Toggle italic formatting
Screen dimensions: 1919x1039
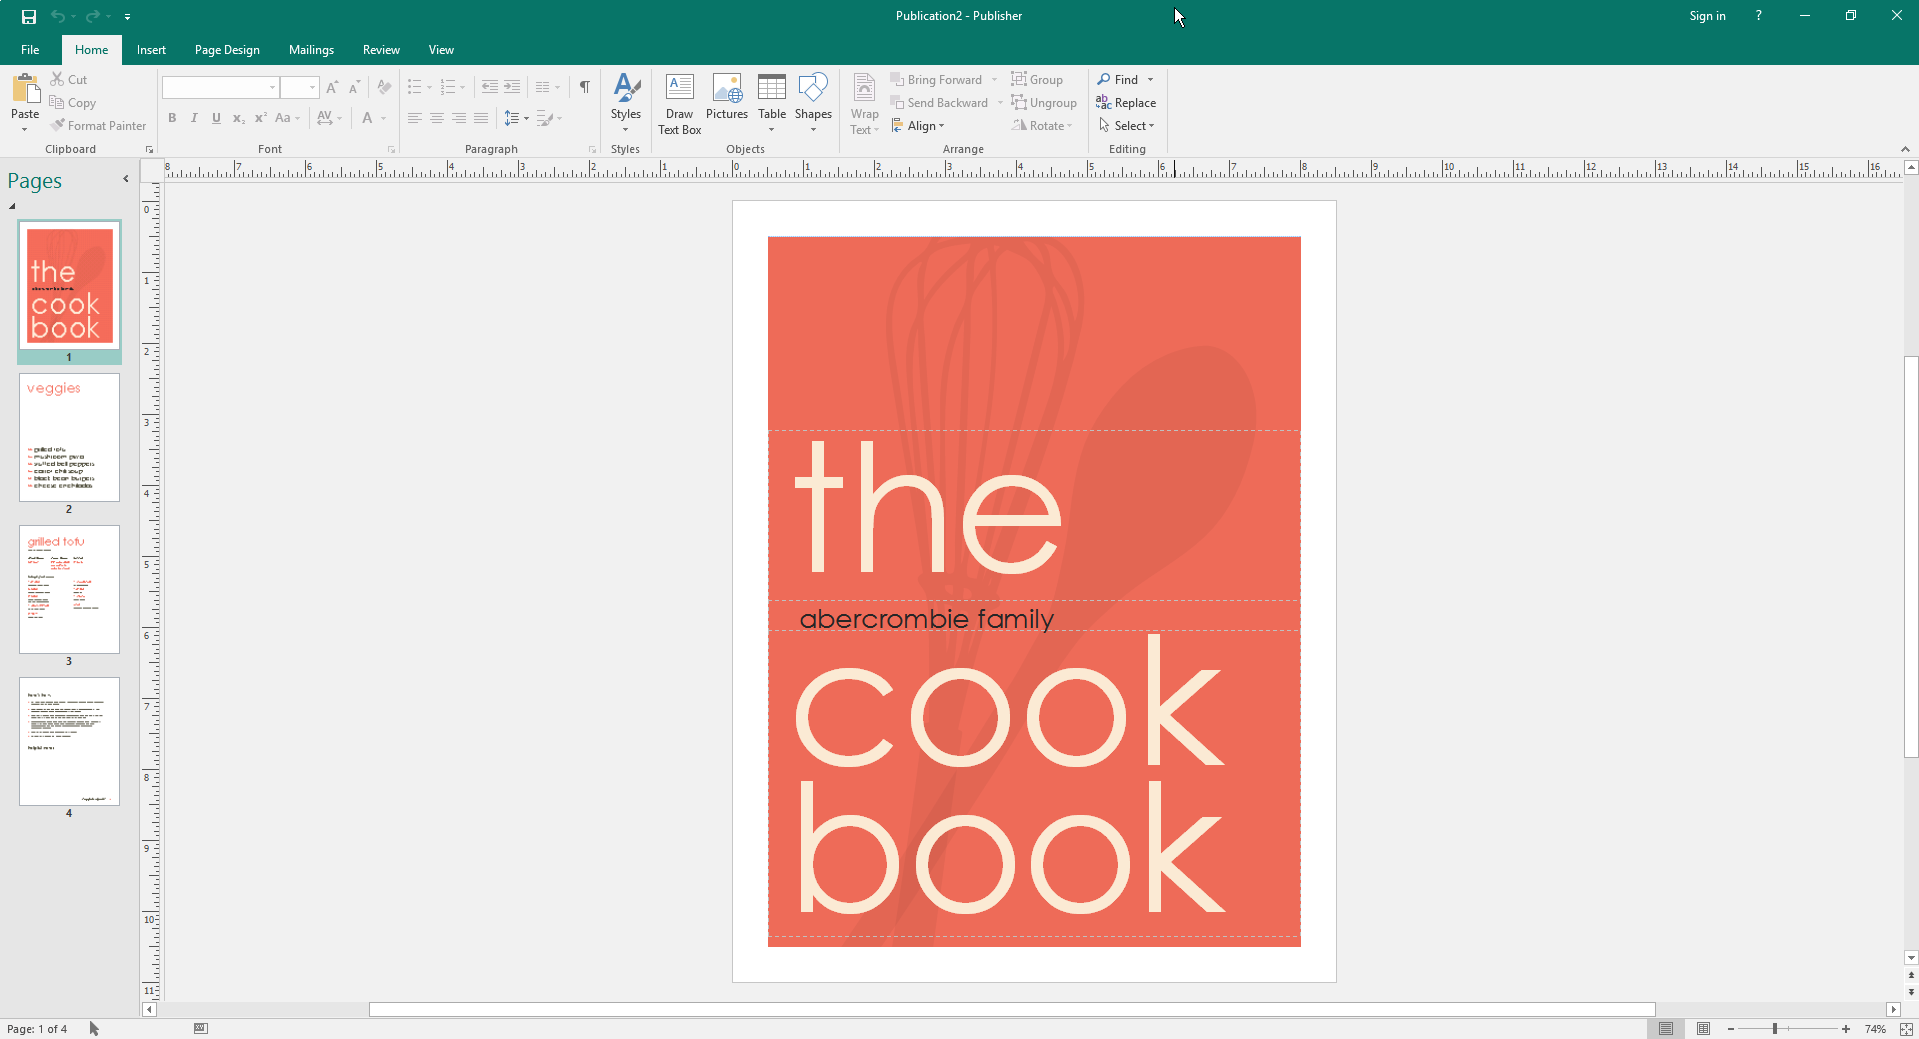(x=194, y=118)
